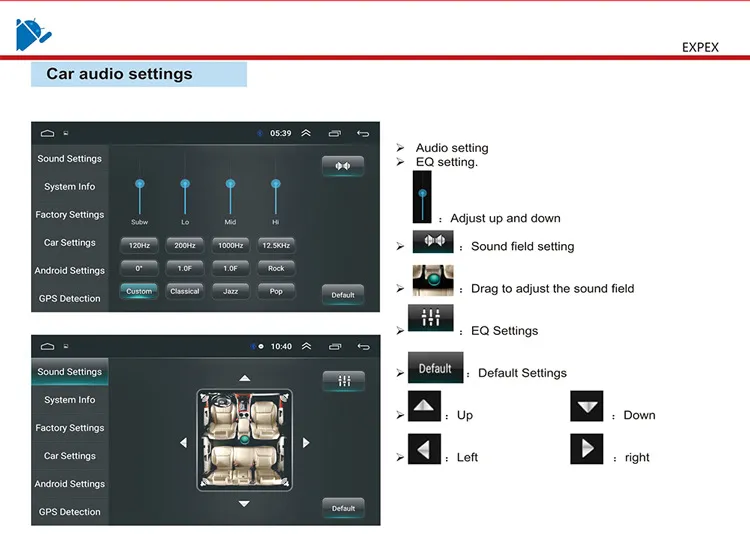Open EQ settings icon in bottom screen

point(343,381)
